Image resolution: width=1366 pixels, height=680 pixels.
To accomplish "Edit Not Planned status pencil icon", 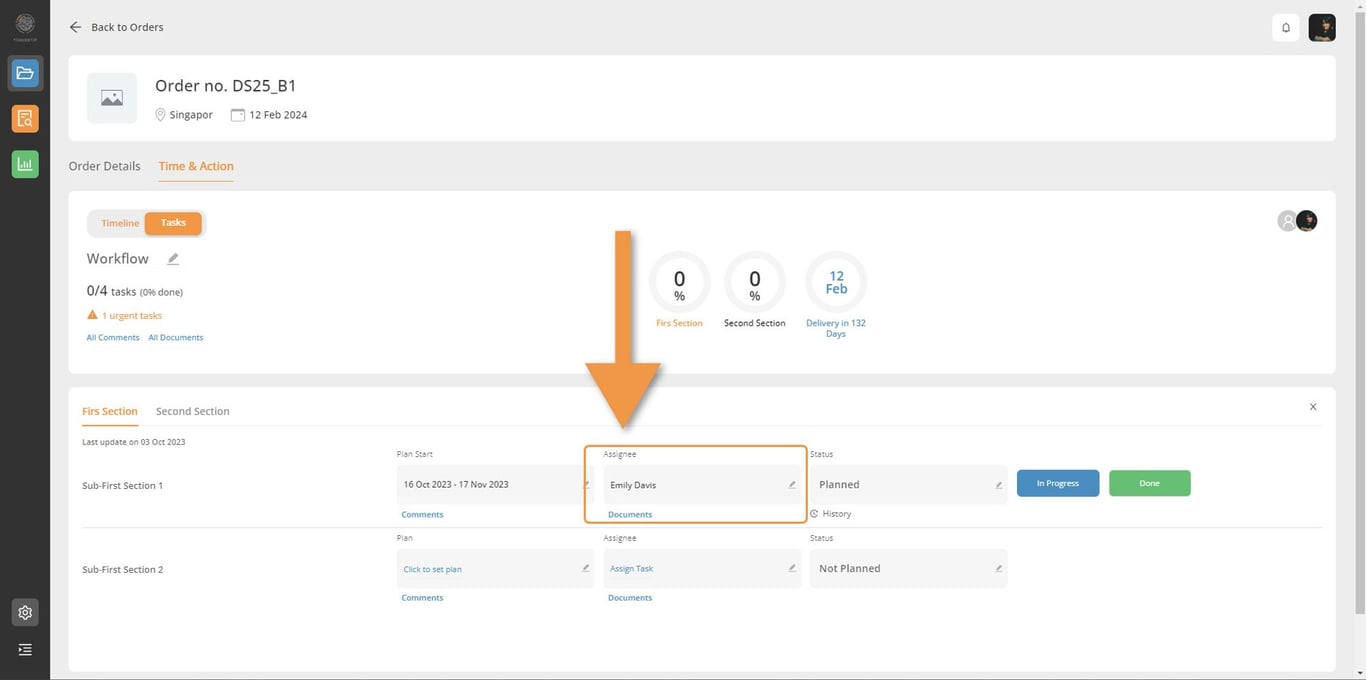I will [998, 568].
